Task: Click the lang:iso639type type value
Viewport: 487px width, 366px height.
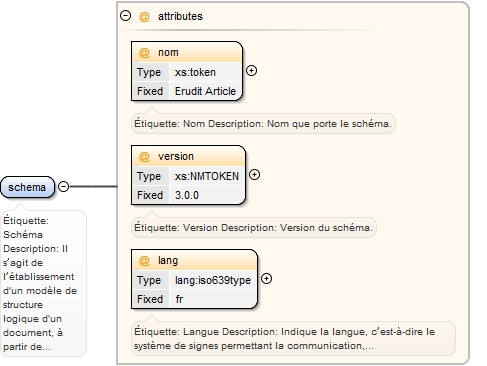Action: tap(213, 280)
